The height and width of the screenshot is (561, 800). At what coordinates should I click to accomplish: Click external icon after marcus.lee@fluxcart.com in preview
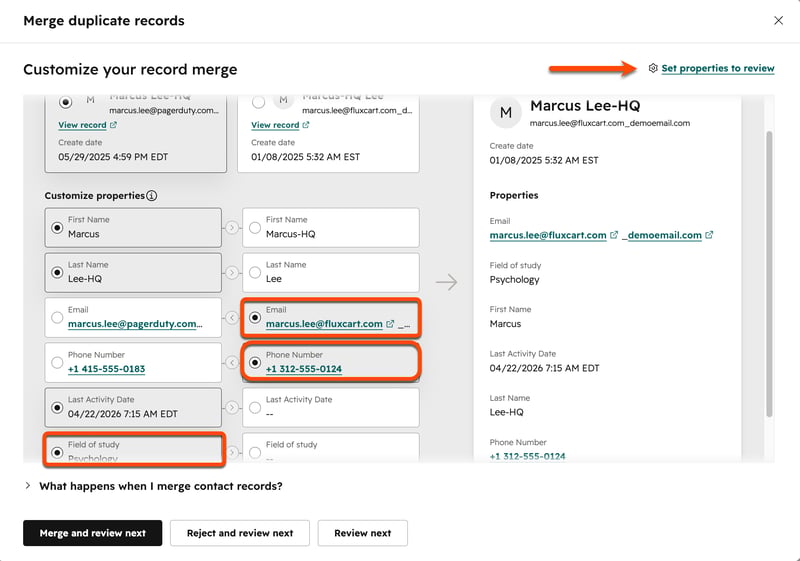[x=614, y=235]
